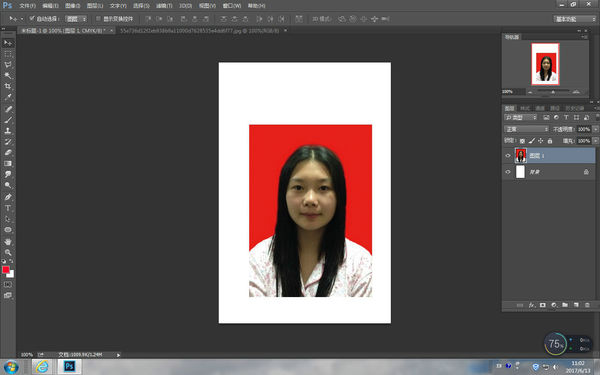Hide Background layer via eye icon

click(x=508, y=172)
